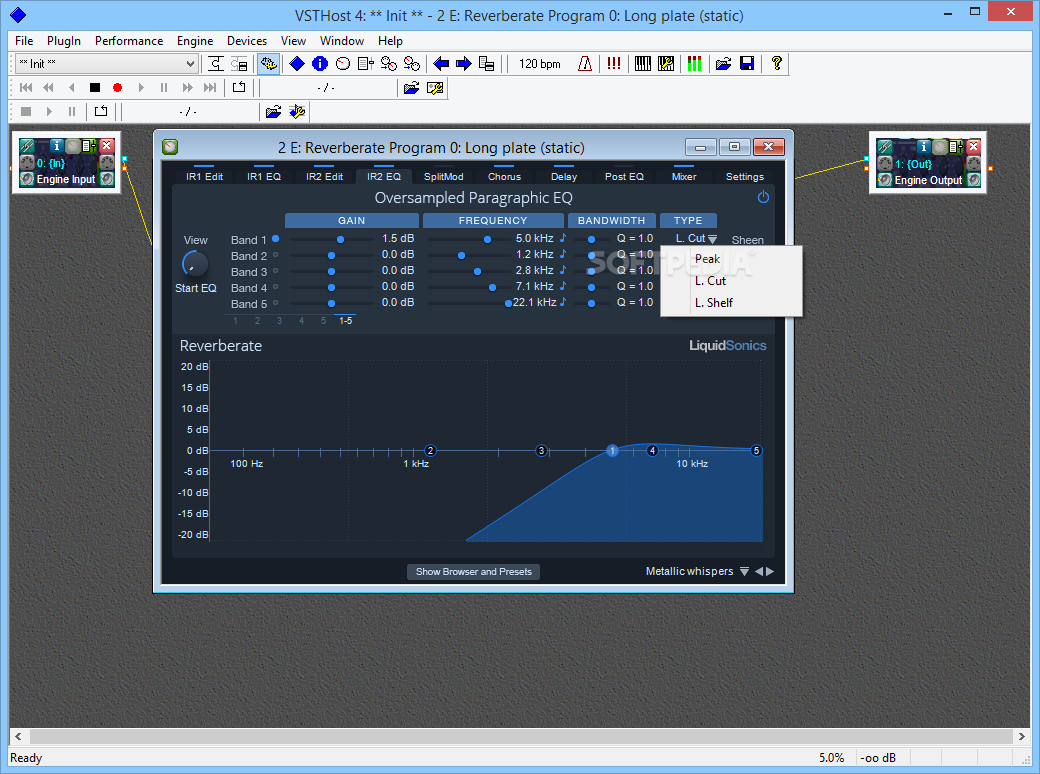Show the piano keyboard bar icon

643,64
